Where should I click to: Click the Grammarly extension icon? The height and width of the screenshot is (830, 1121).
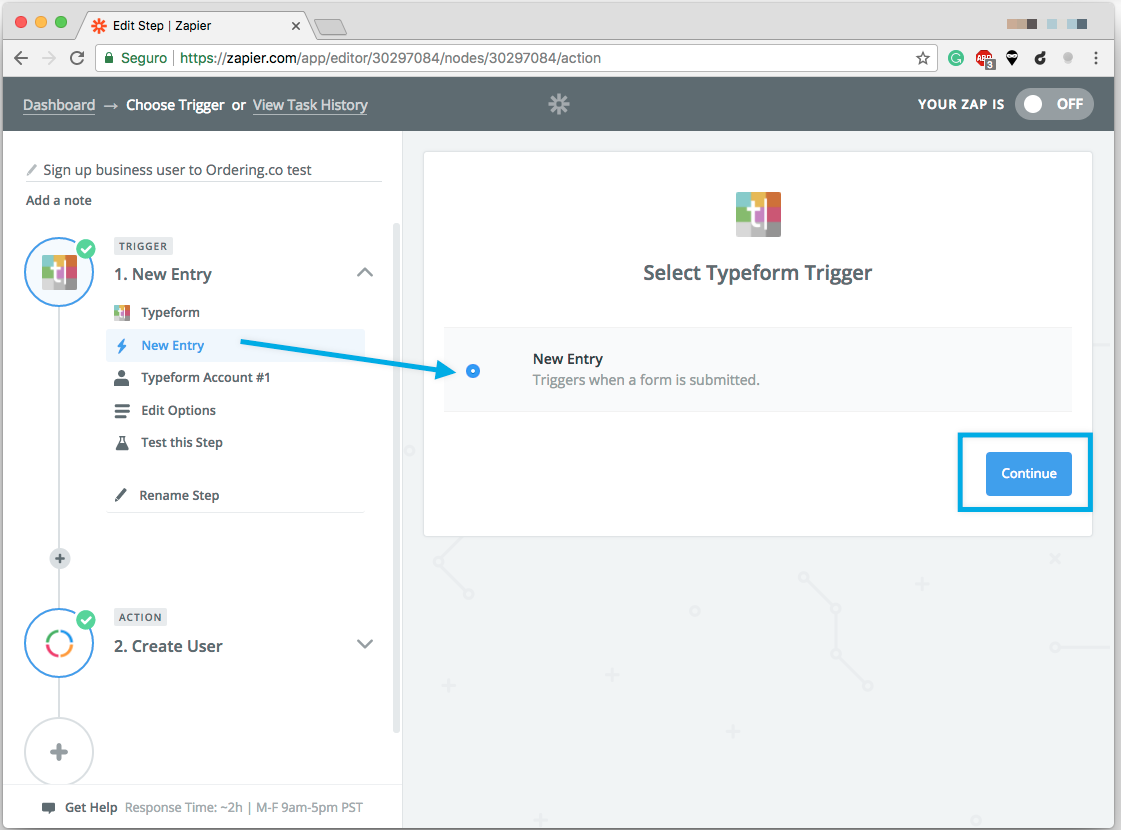click(956, 58)
